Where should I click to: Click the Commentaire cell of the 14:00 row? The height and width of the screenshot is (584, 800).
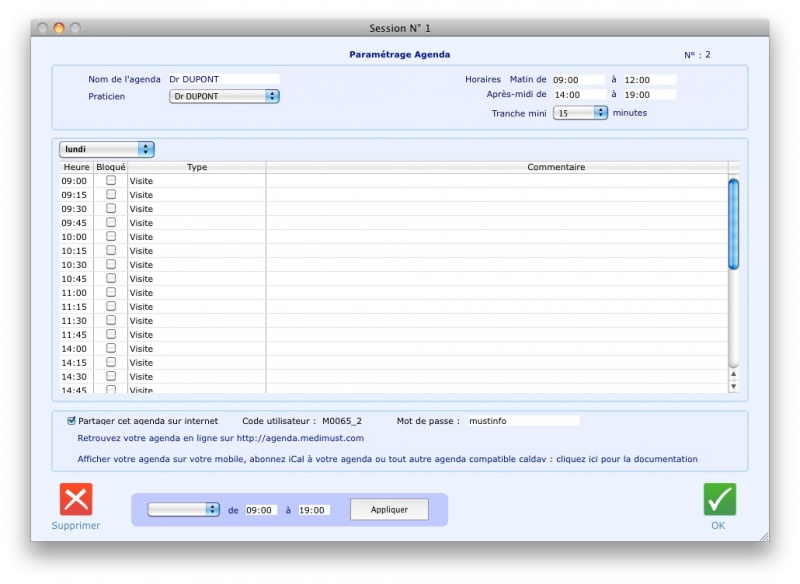(497, 348)
